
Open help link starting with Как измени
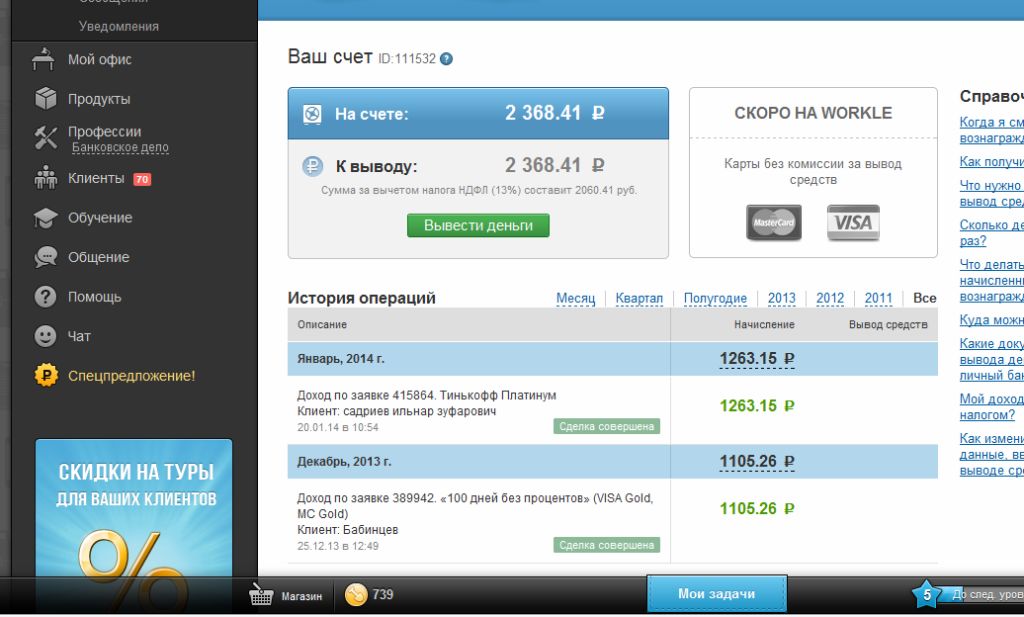(x=991, y=454)
